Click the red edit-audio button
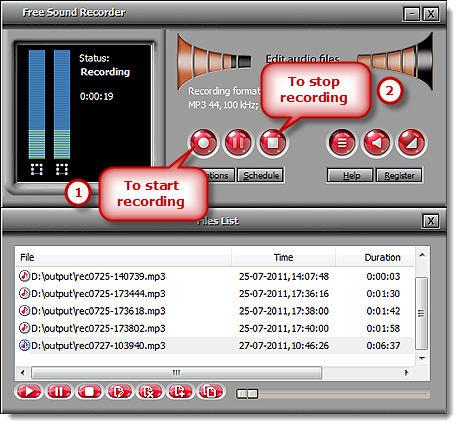This screenshot has height=427, width=460. 412,143
